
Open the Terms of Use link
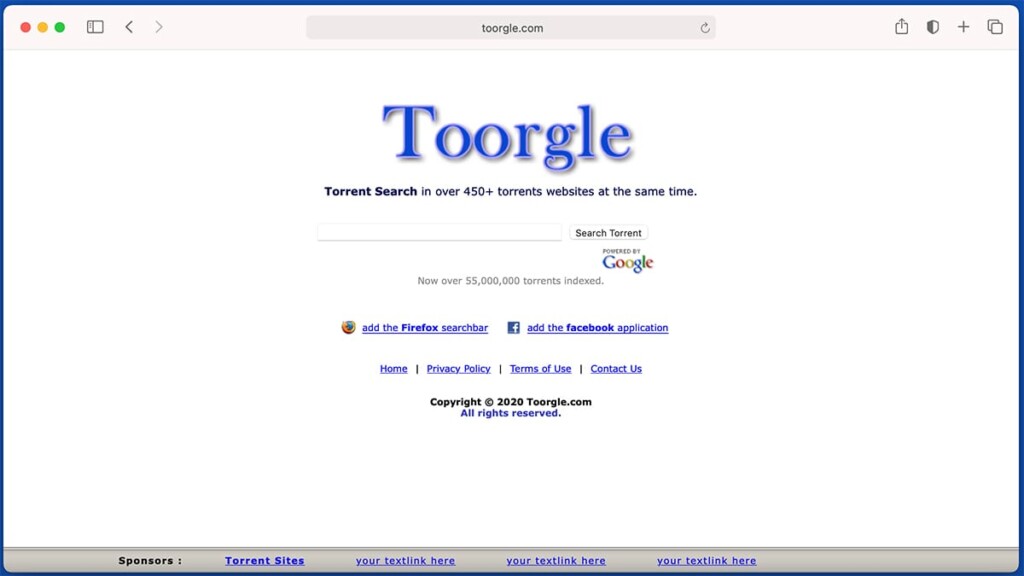[541, 369]
